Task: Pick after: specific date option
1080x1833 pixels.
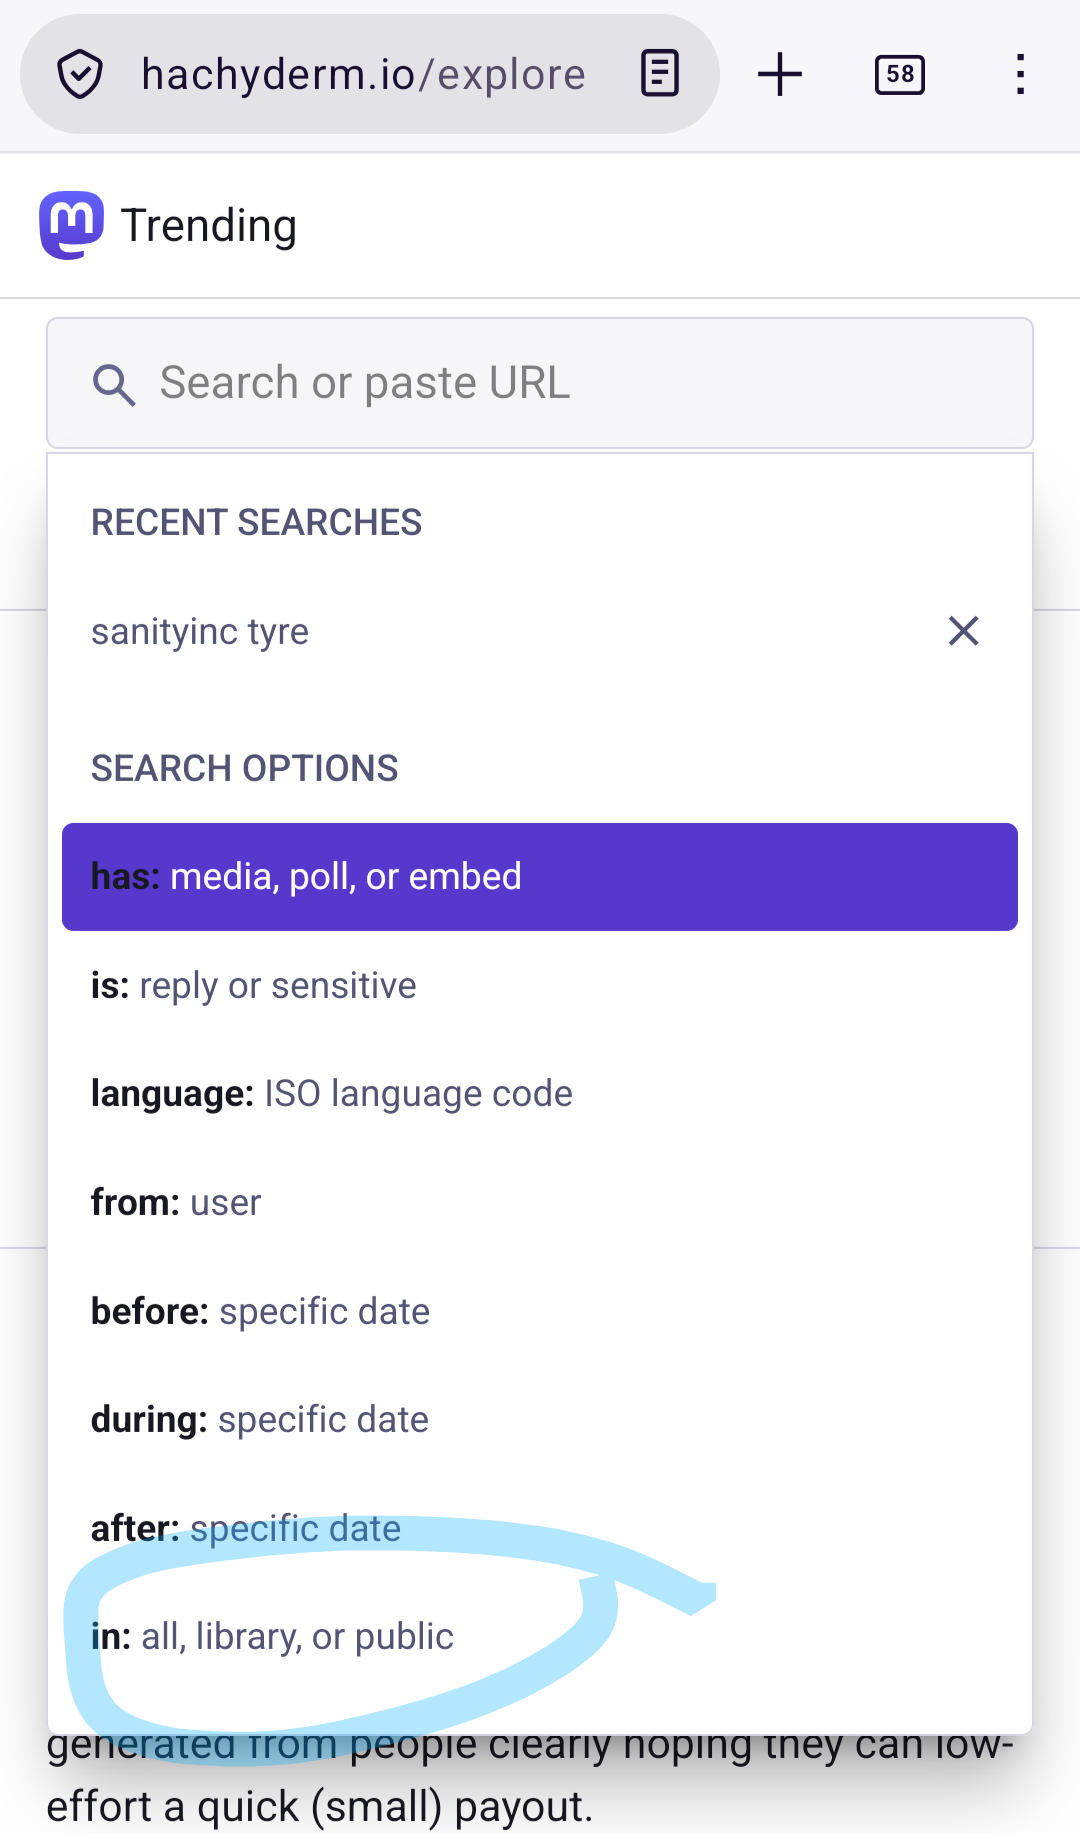Action: tap(540, 1529)
